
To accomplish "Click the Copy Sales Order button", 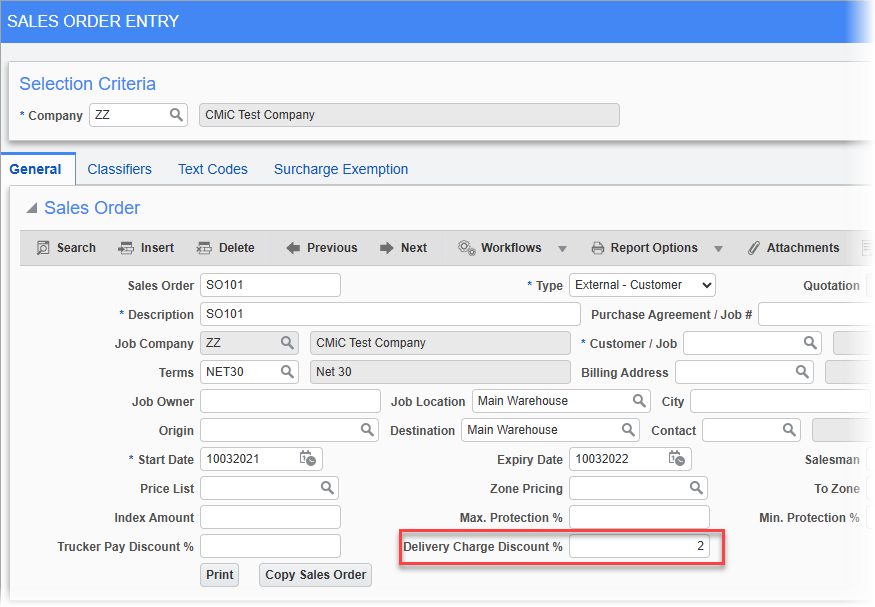I will (314, 575).
